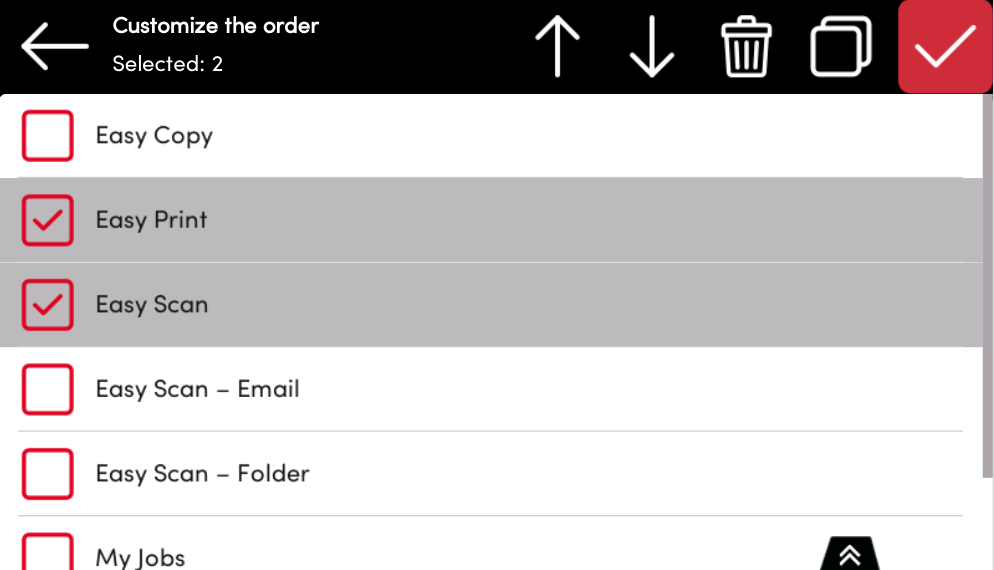Choose the Easy Scan – Email entry
994x570 pixels.
(197, 389)
